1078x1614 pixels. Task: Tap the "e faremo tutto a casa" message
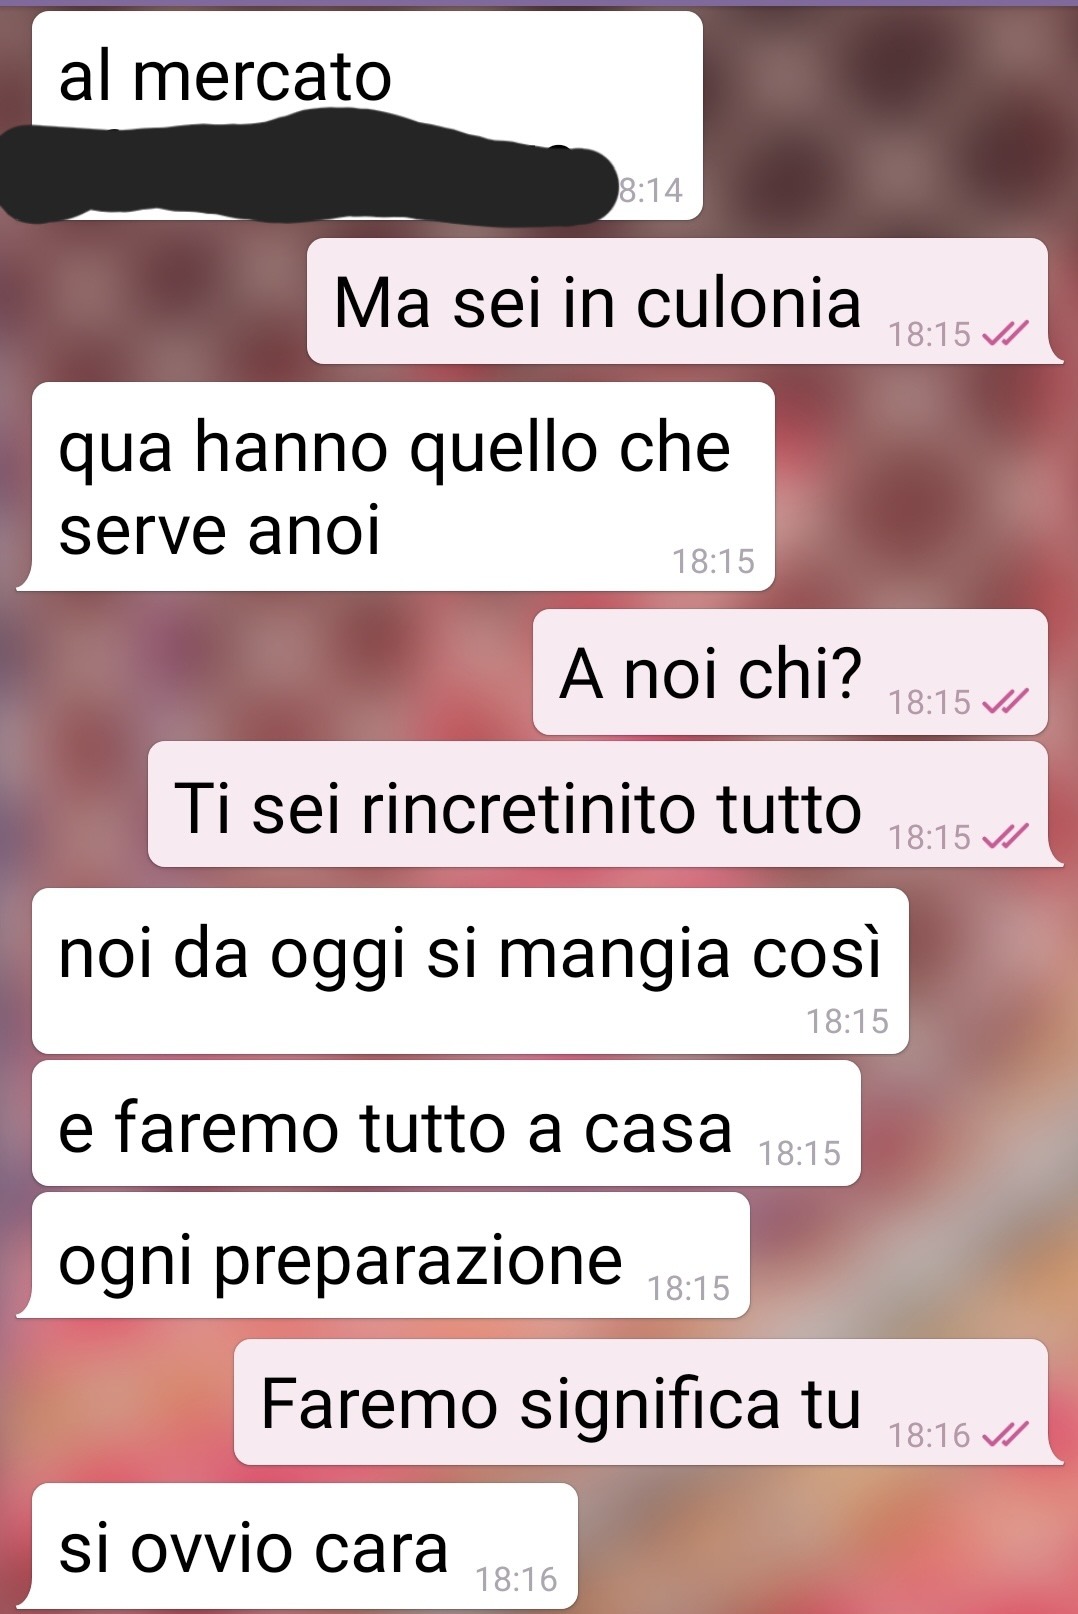click(x=446, y=1123)
